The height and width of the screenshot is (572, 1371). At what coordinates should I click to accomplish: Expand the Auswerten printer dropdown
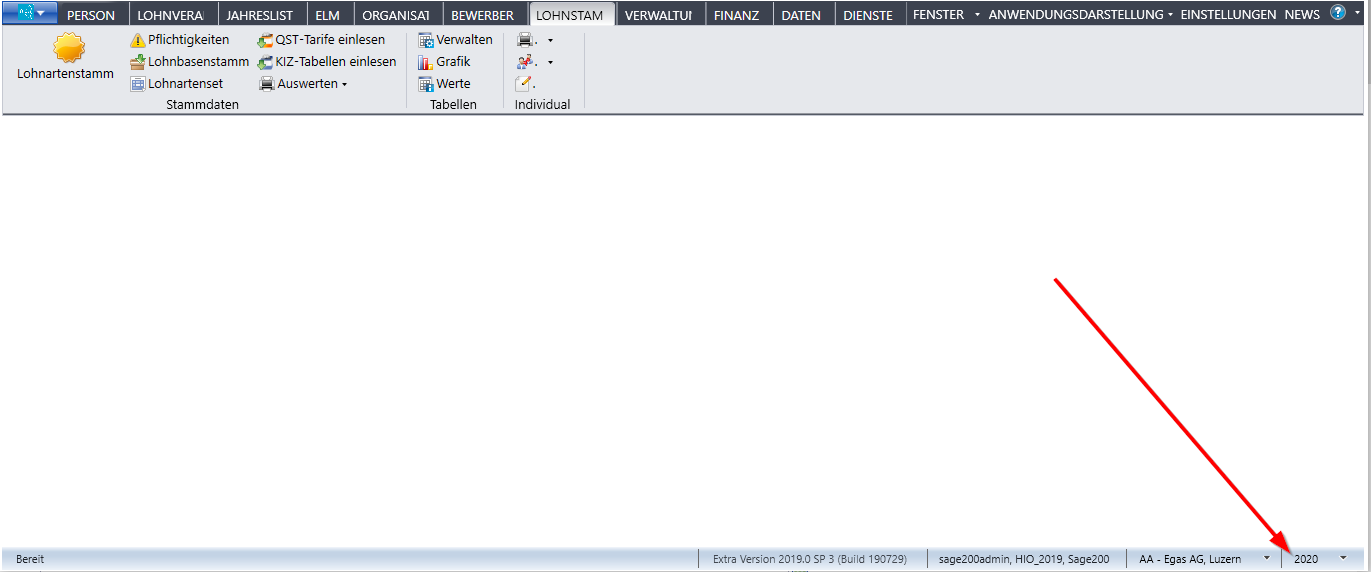(x=303, y=84)
